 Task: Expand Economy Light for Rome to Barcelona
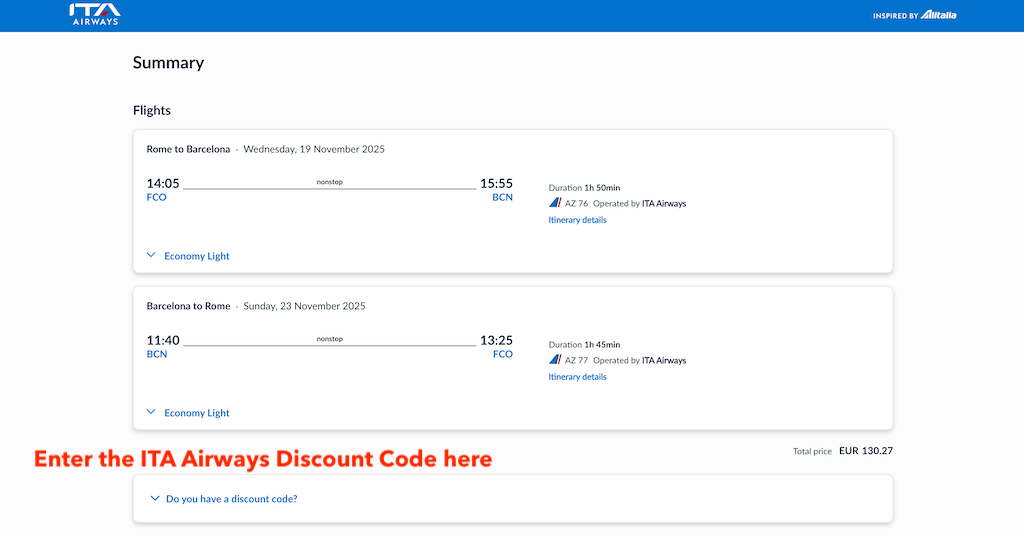click(188, 256)
